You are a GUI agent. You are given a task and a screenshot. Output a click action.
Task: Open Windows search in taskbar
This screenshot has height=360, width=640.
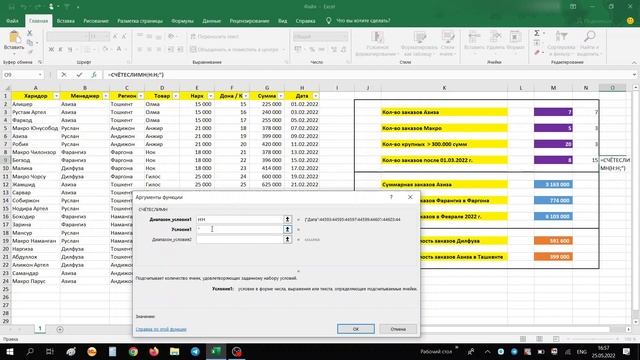point(30,351)
